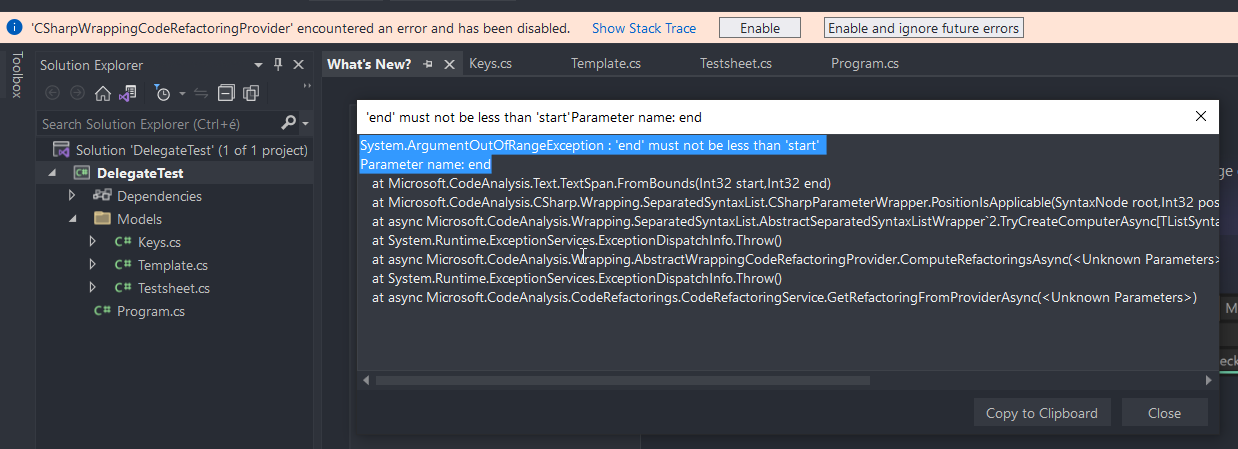This screenshot has height=449, width=1238.
Task: Select the Models folder
Action: 139,219
